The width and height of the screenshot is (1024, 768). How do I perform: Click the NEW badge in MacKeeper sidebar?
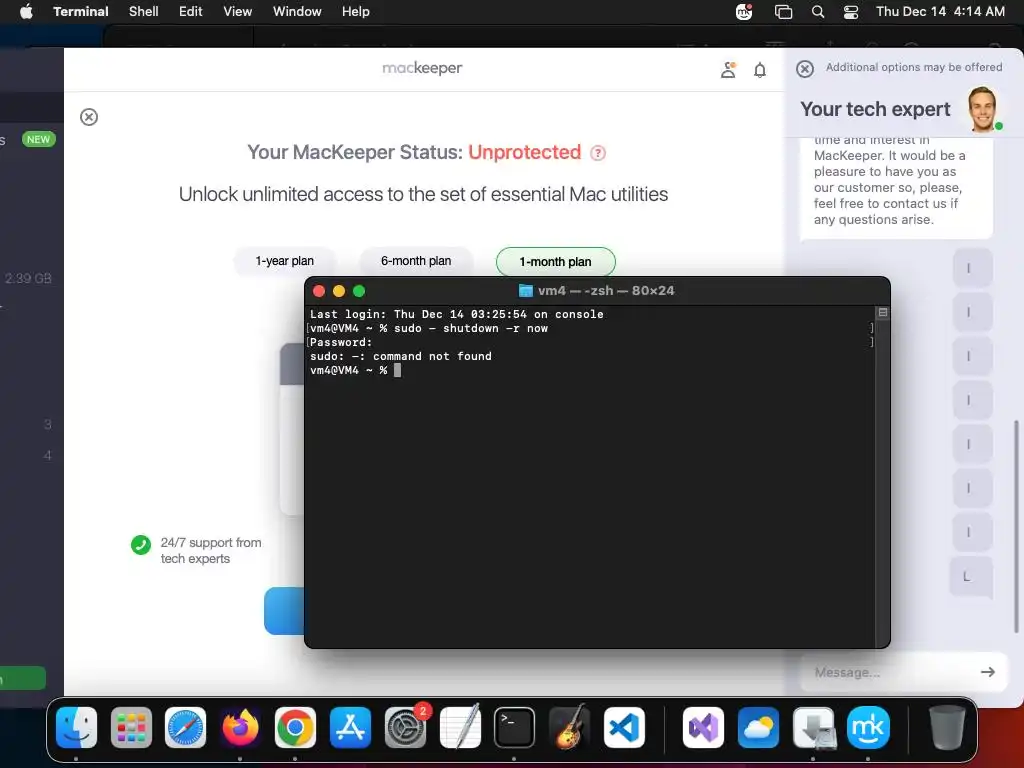[39, 139]
